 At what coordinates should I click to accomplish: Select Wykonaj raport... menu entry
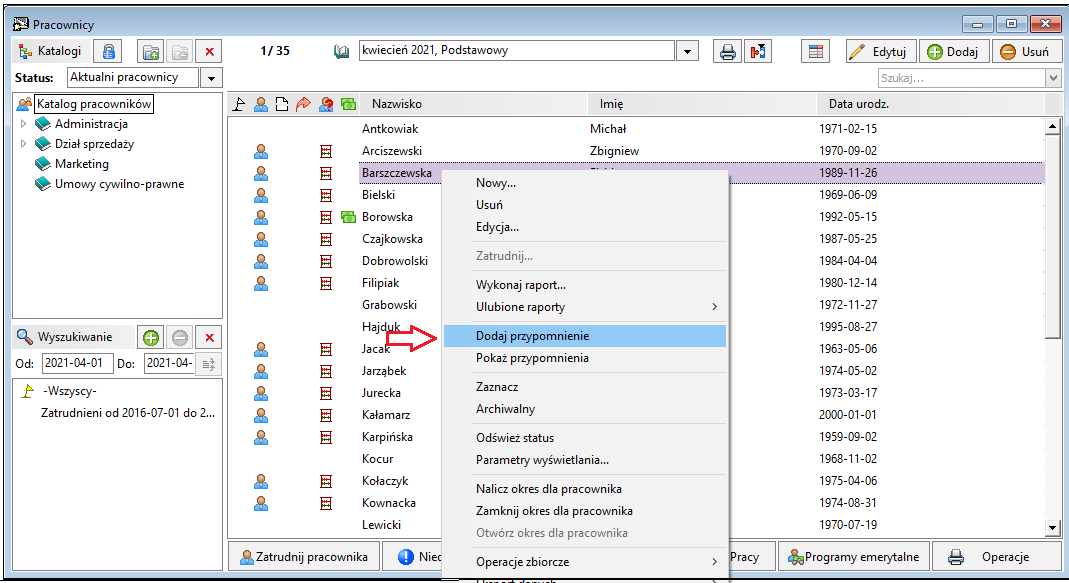(x=585, y=285)
